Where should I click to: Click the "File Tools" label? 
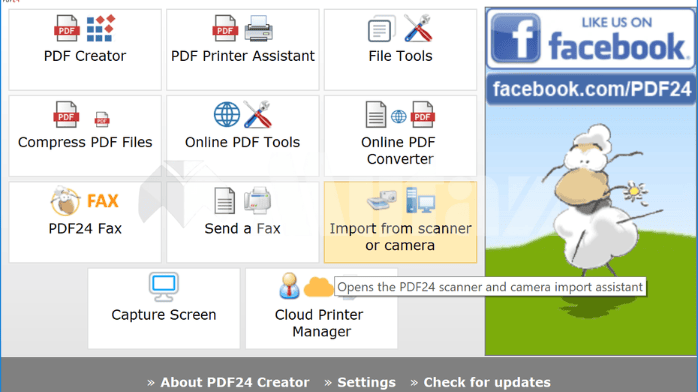click(x=400, y=56)
